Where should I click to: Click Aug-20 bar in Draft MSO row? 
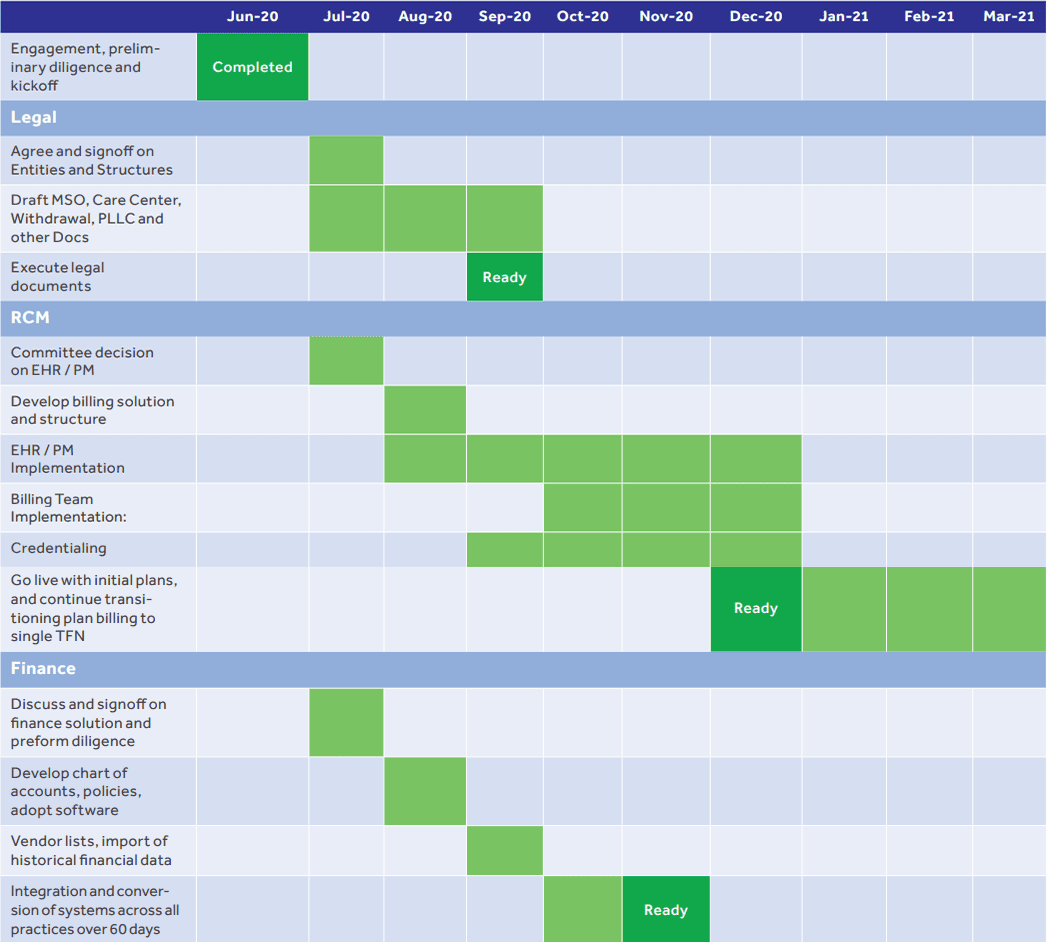tap(425, 218)
